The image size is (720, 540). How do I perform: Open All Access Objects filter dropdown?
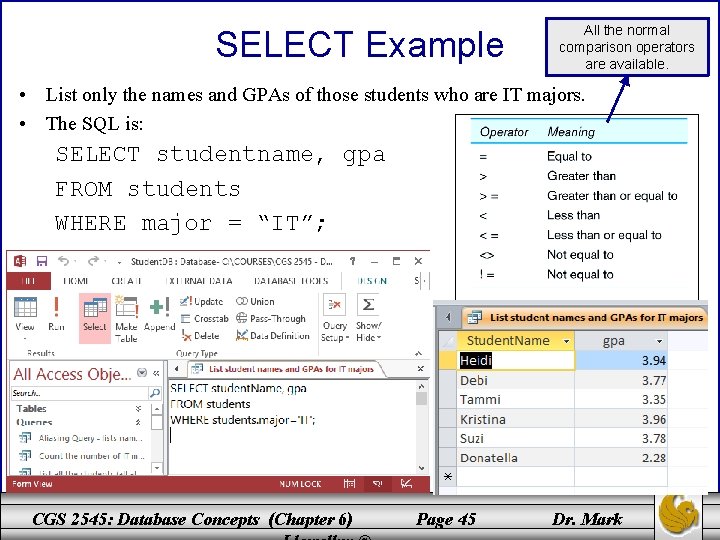(x=142, y=373)
